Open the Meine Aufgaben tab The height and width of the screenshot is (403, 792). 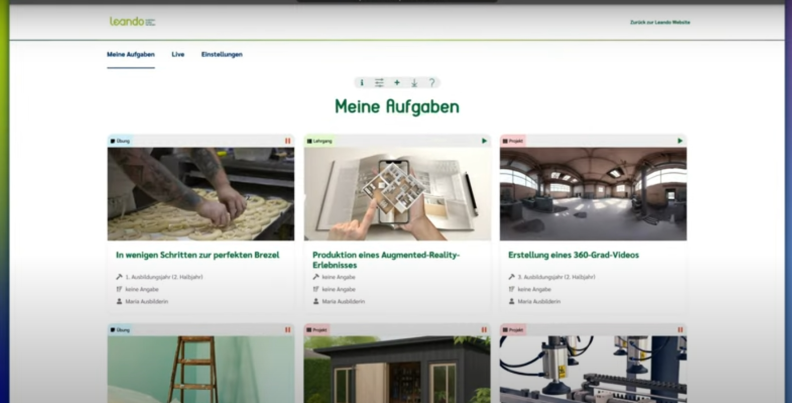click(131, 55)
